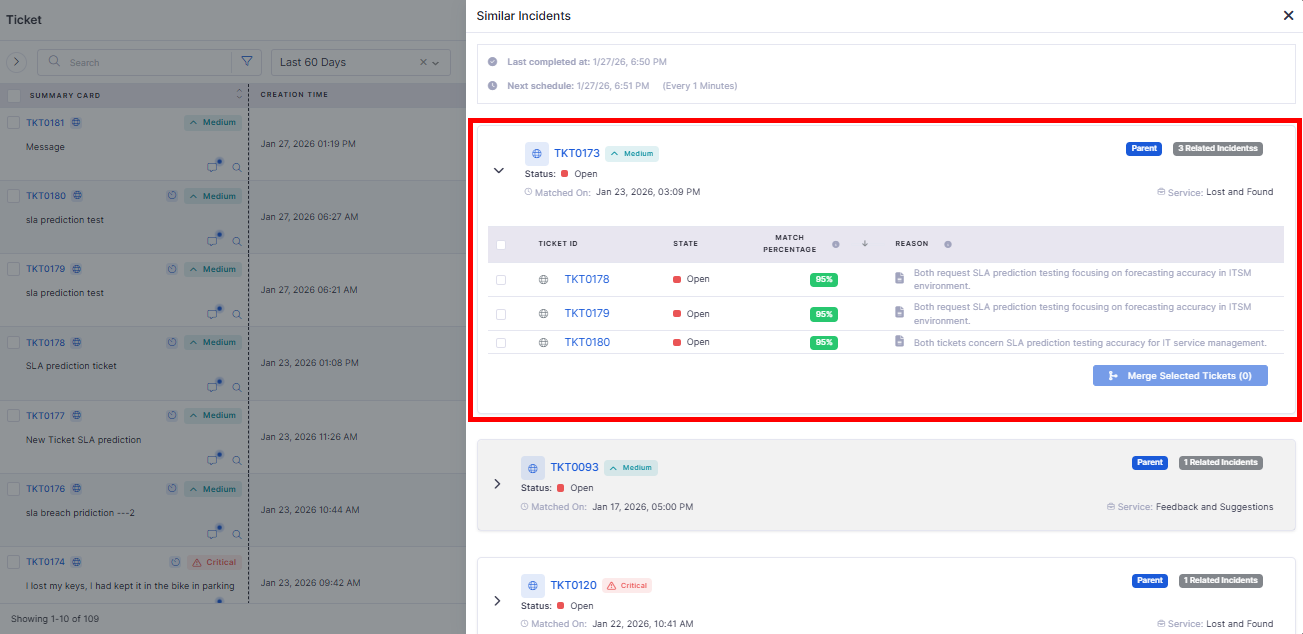
Task: Click the globe icon beside TKT0173
Action: (x=536, y=154)
